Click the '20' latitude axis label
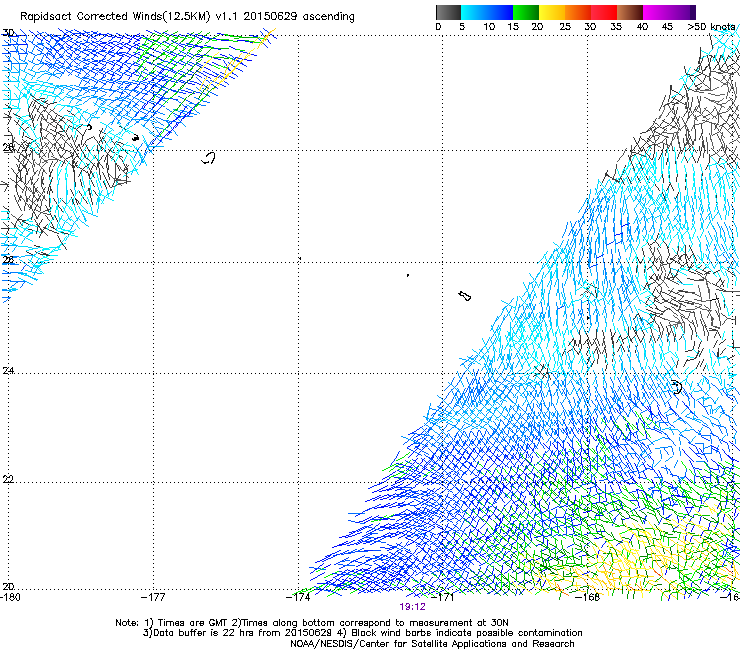This screenshot has width=740, height=650. click(8, 587)
